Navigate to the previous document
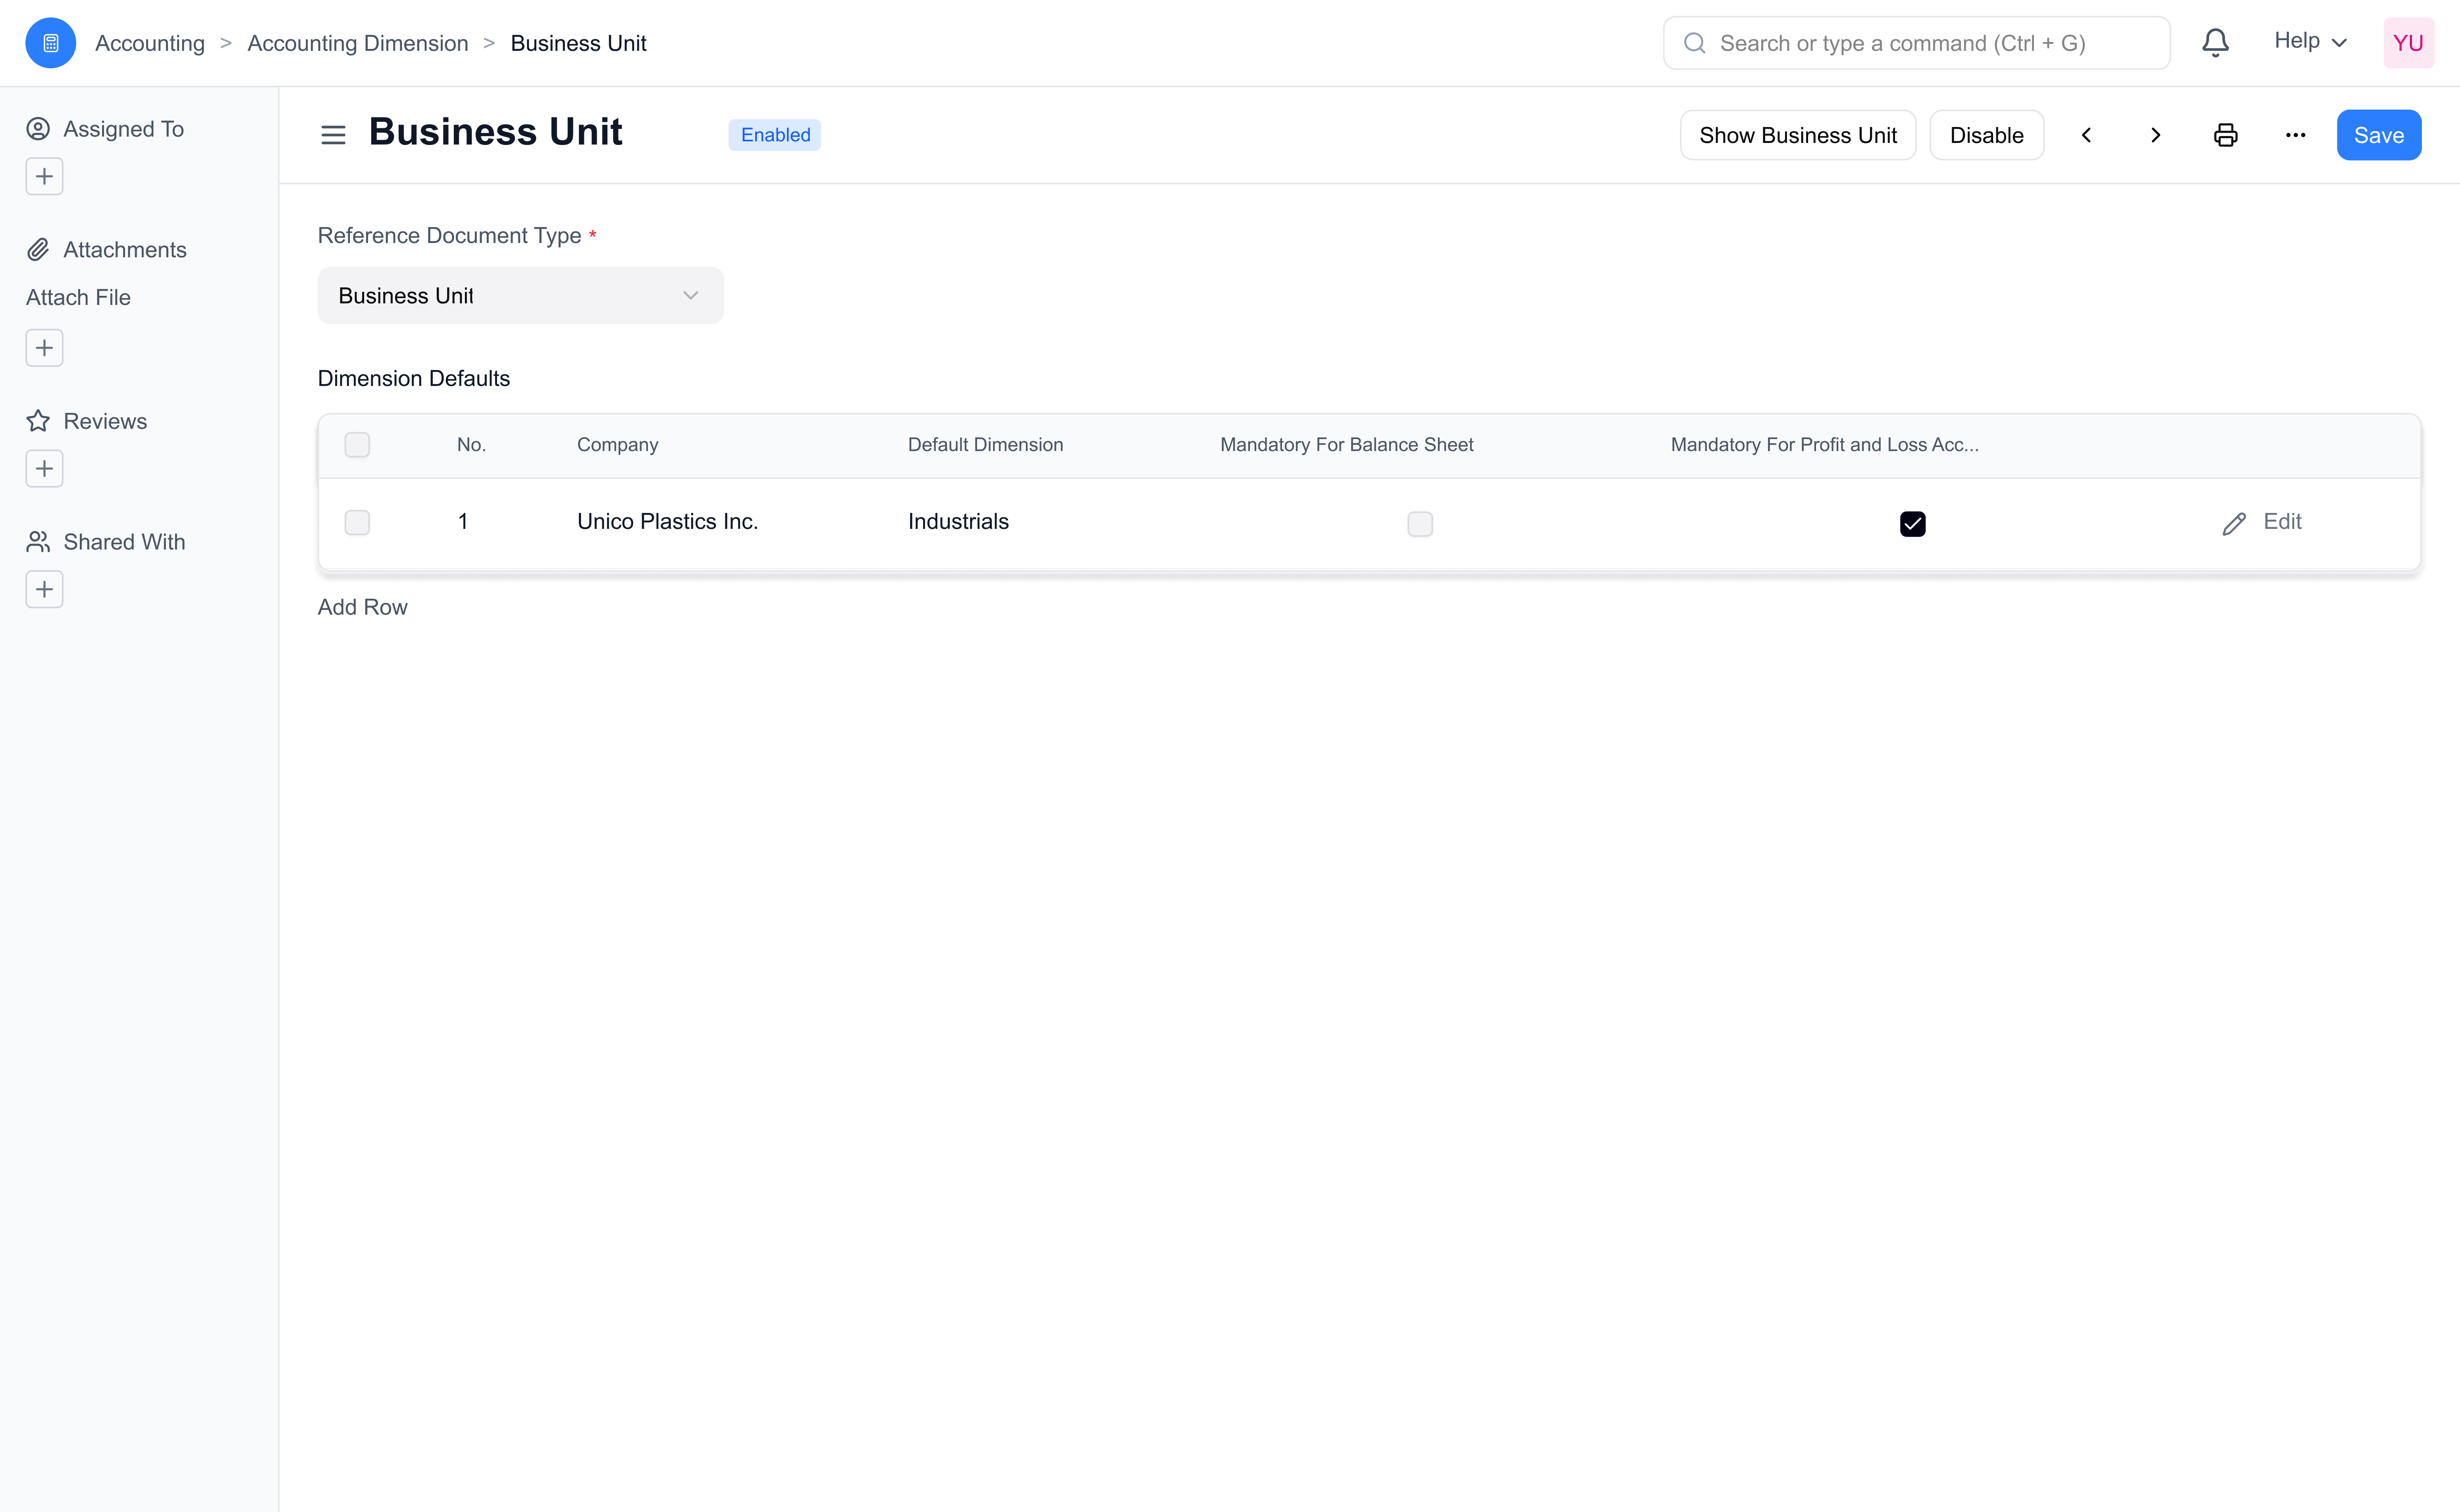This screenshot has width=2460, height=1512. (2087, 134)
